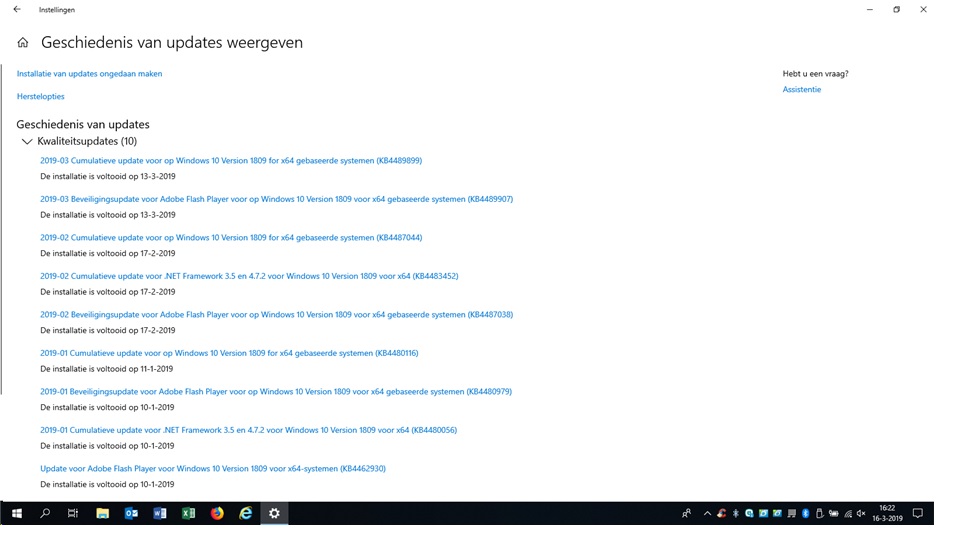Click the muted volume speaker icon
The height and width of the screenshot is (540, 960).
click(861, 514)
